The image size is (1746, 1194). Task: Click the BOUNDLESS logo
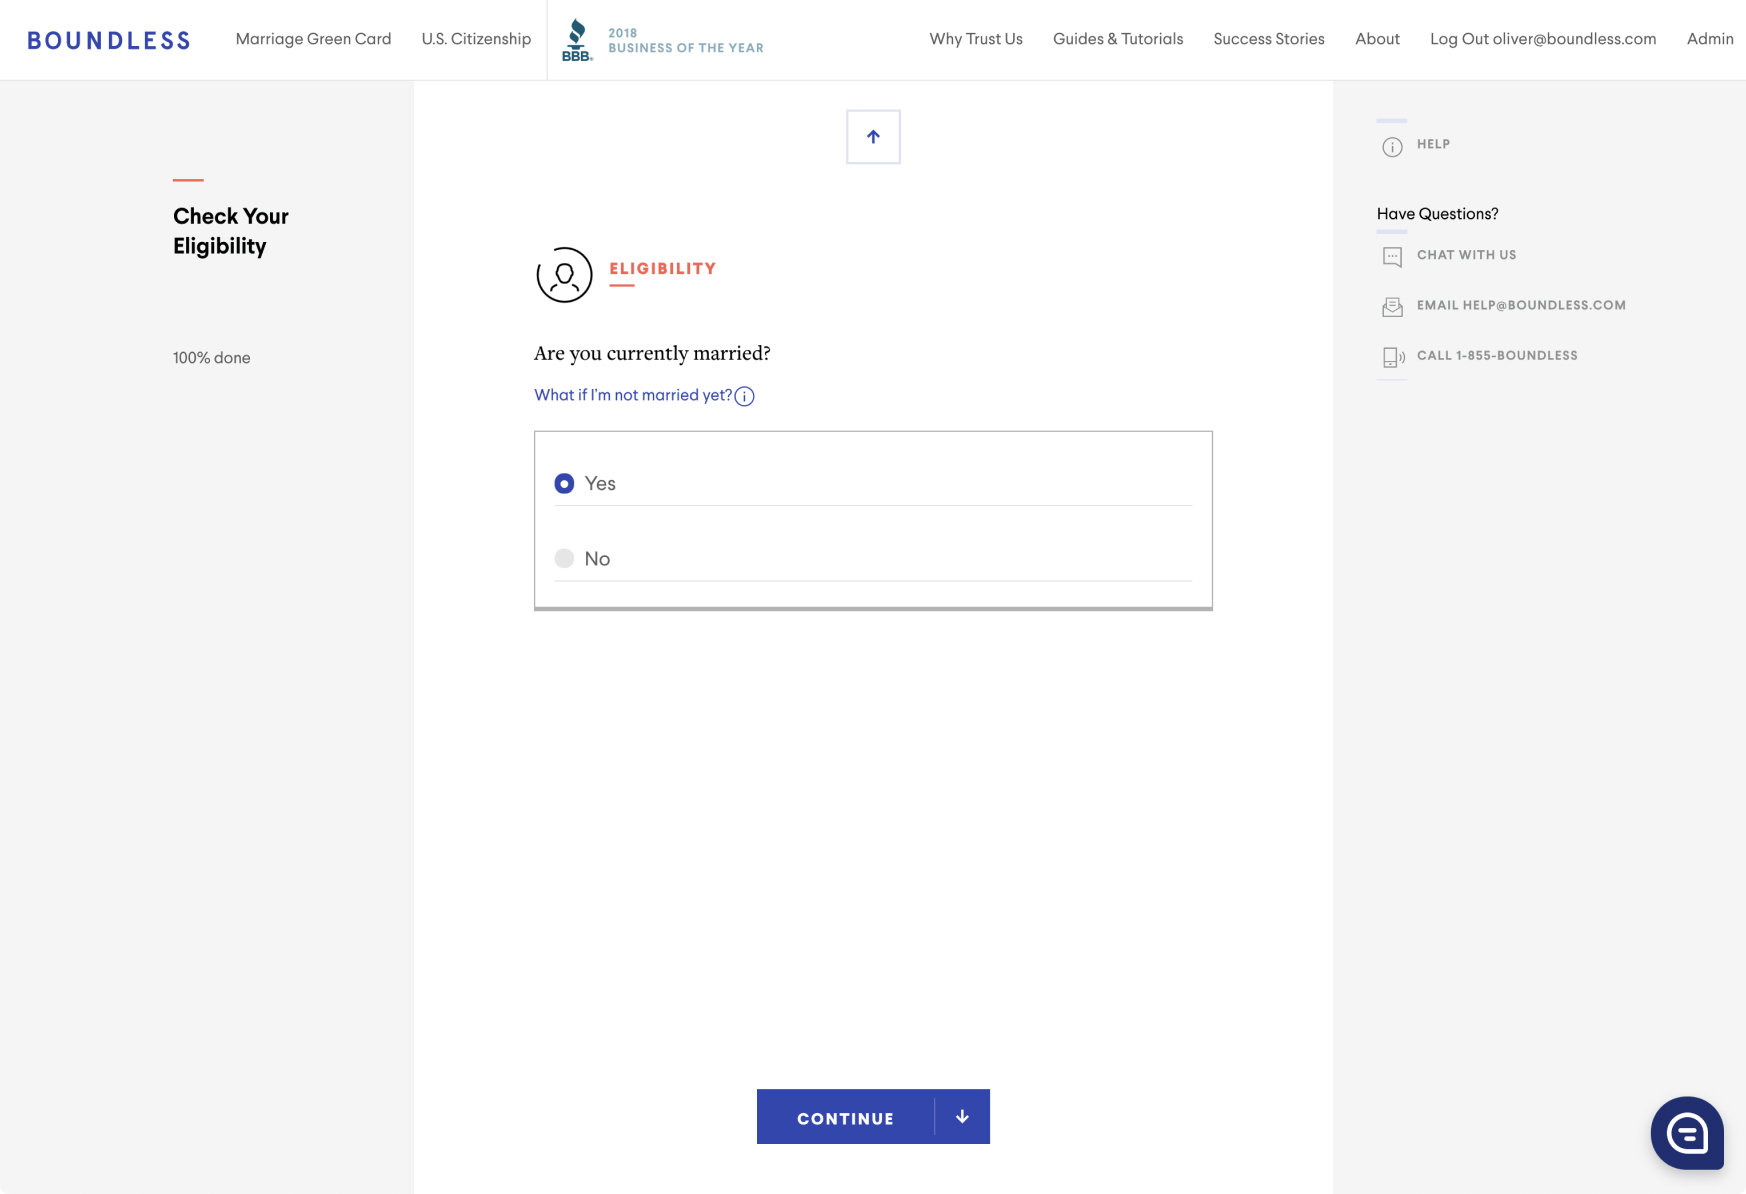pyautogui.click(x=109, y=40)
